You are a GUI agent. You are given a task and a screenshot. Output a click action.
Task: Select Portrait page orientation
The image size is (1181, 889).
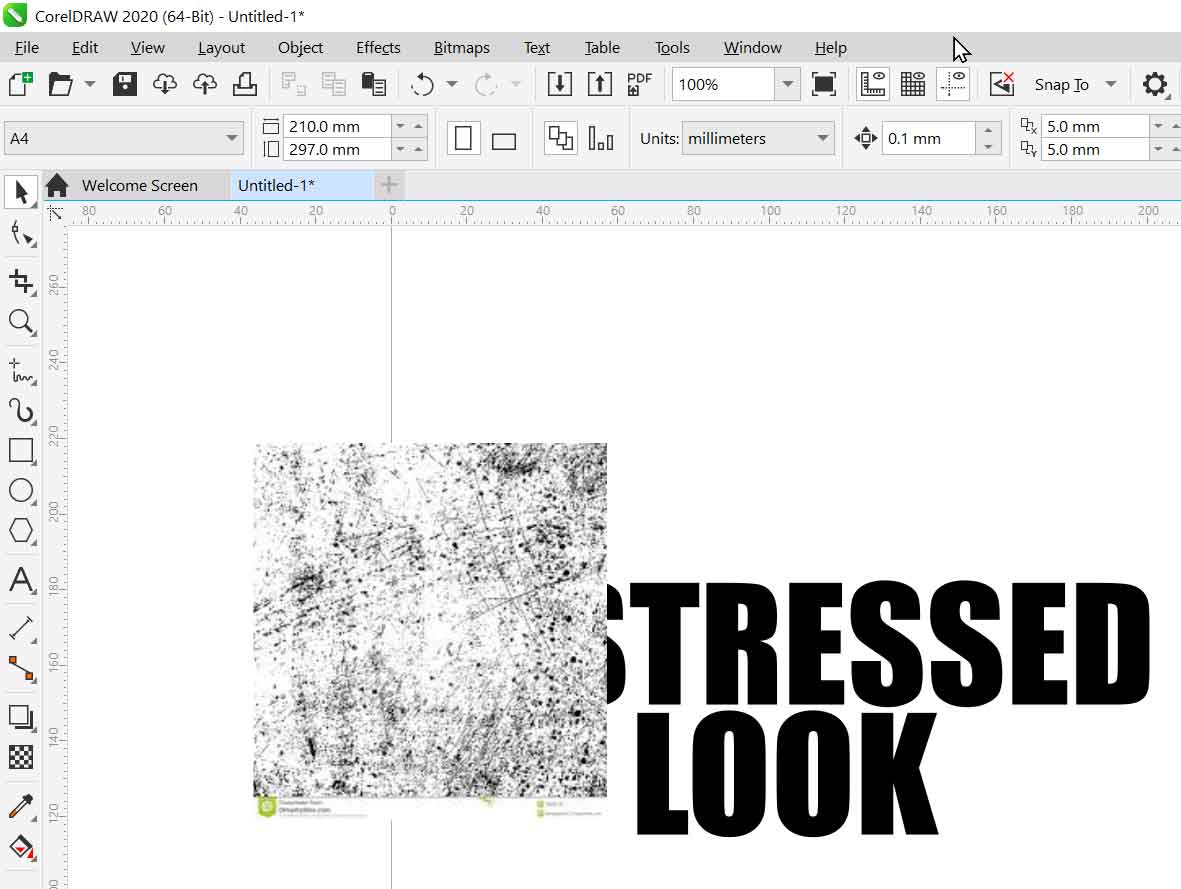tap(463, 139)
